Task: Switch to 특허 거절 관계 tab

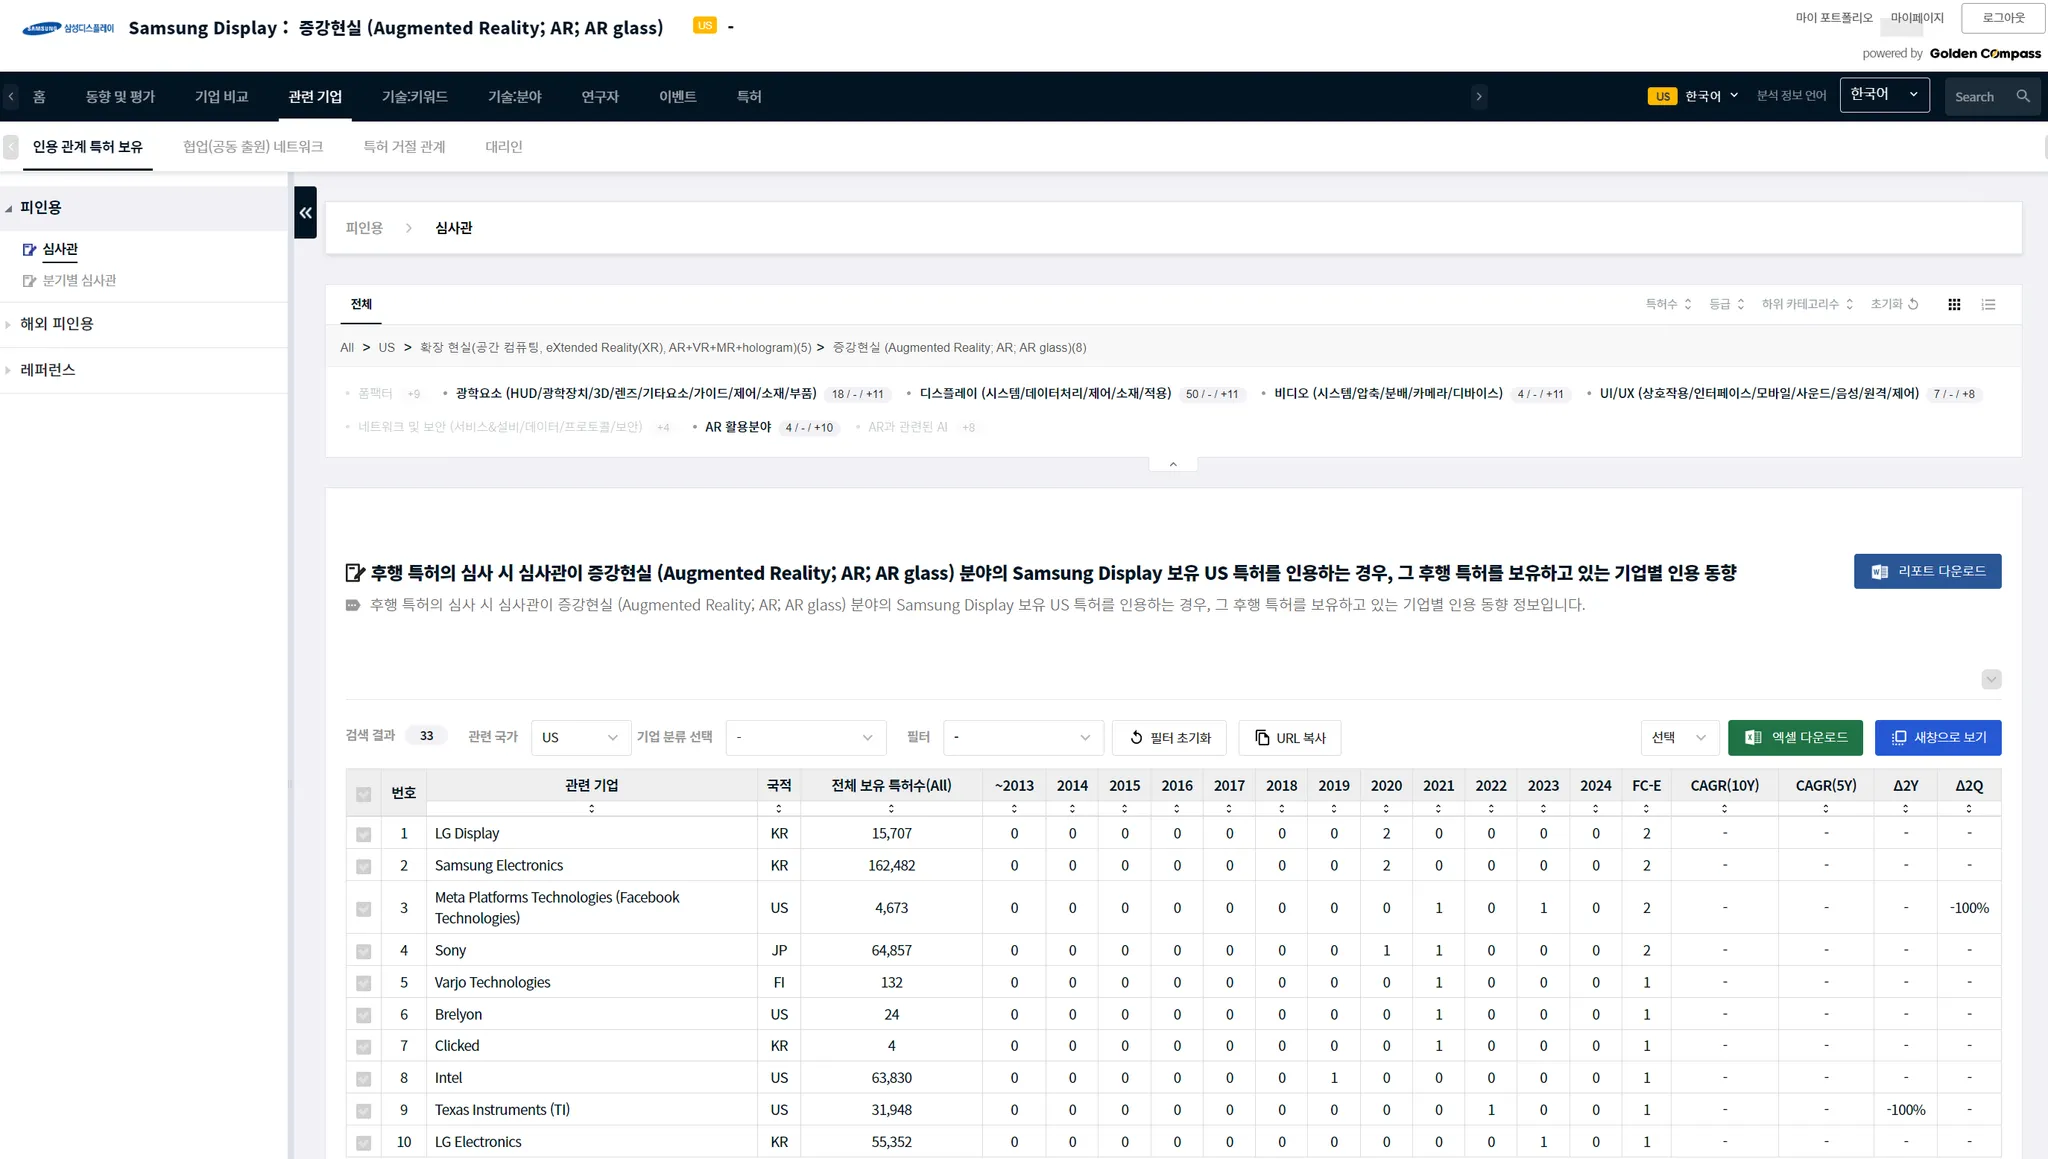Action: (404, 147)
